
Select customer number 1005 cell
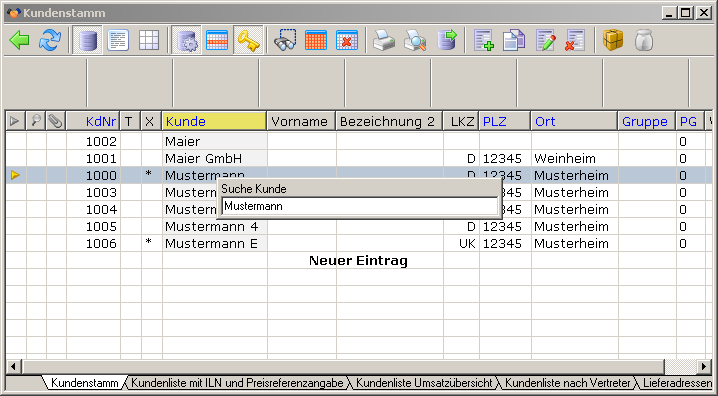point(93,226)
